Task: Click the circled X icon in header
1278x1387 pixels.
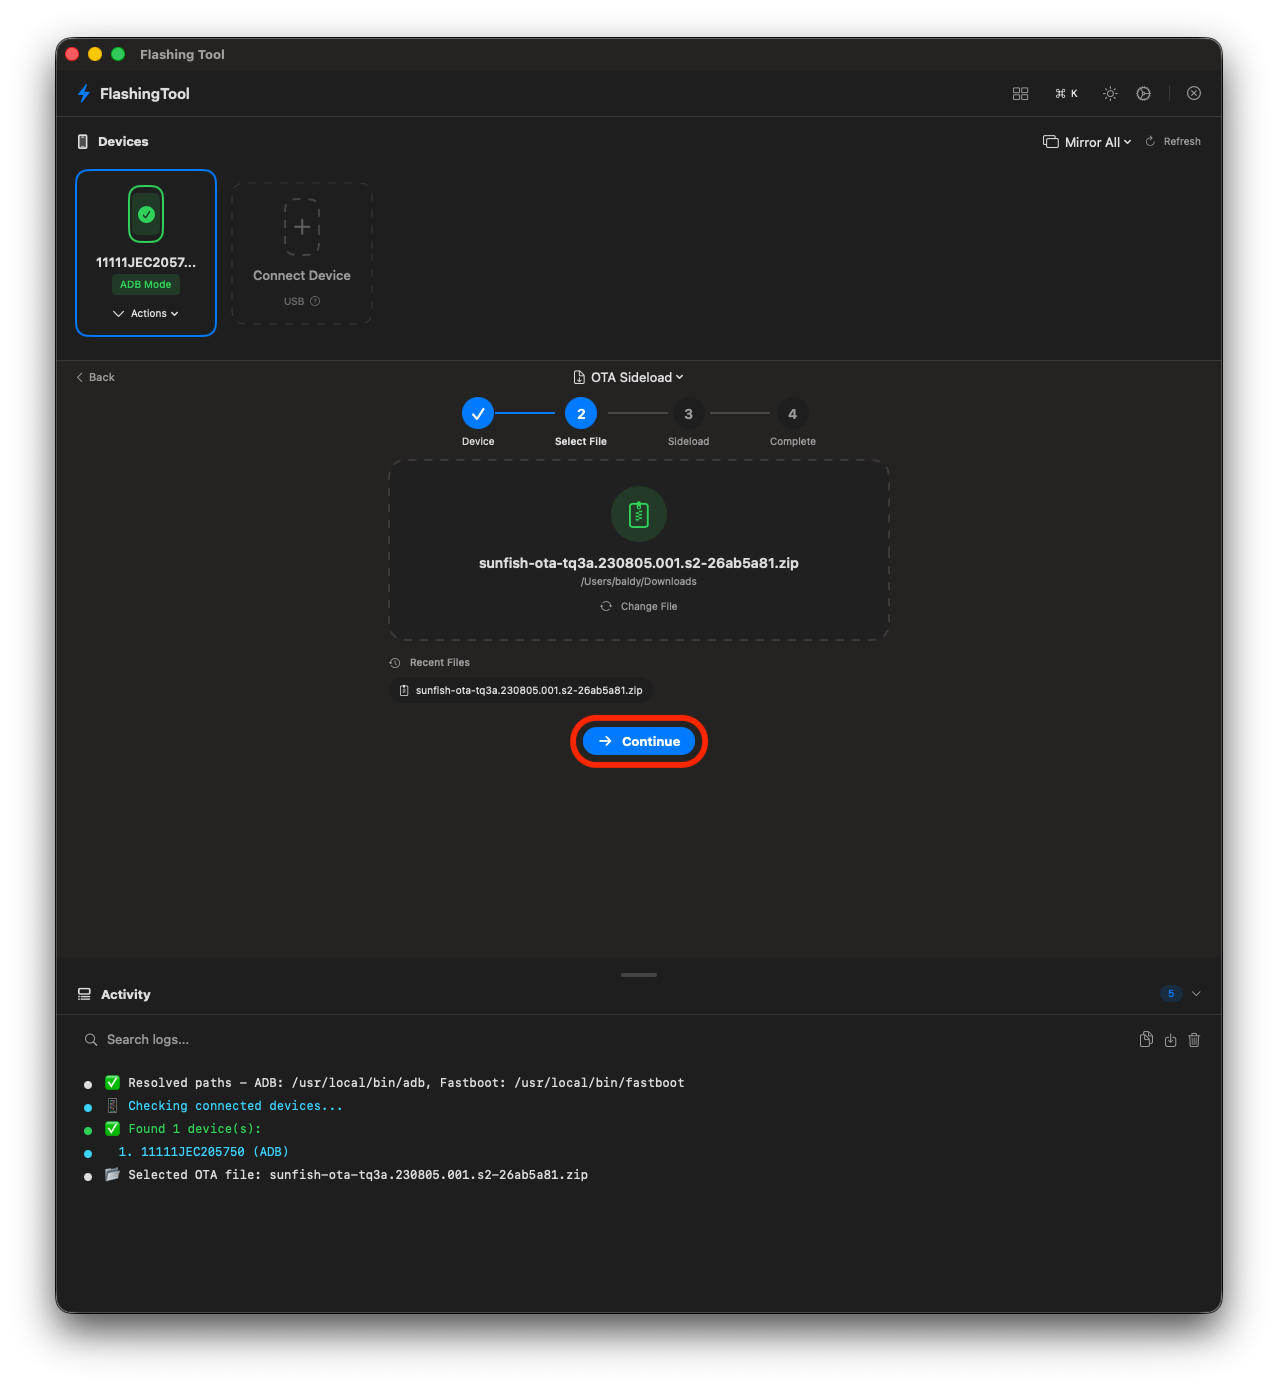Action: coord(1194,93)
